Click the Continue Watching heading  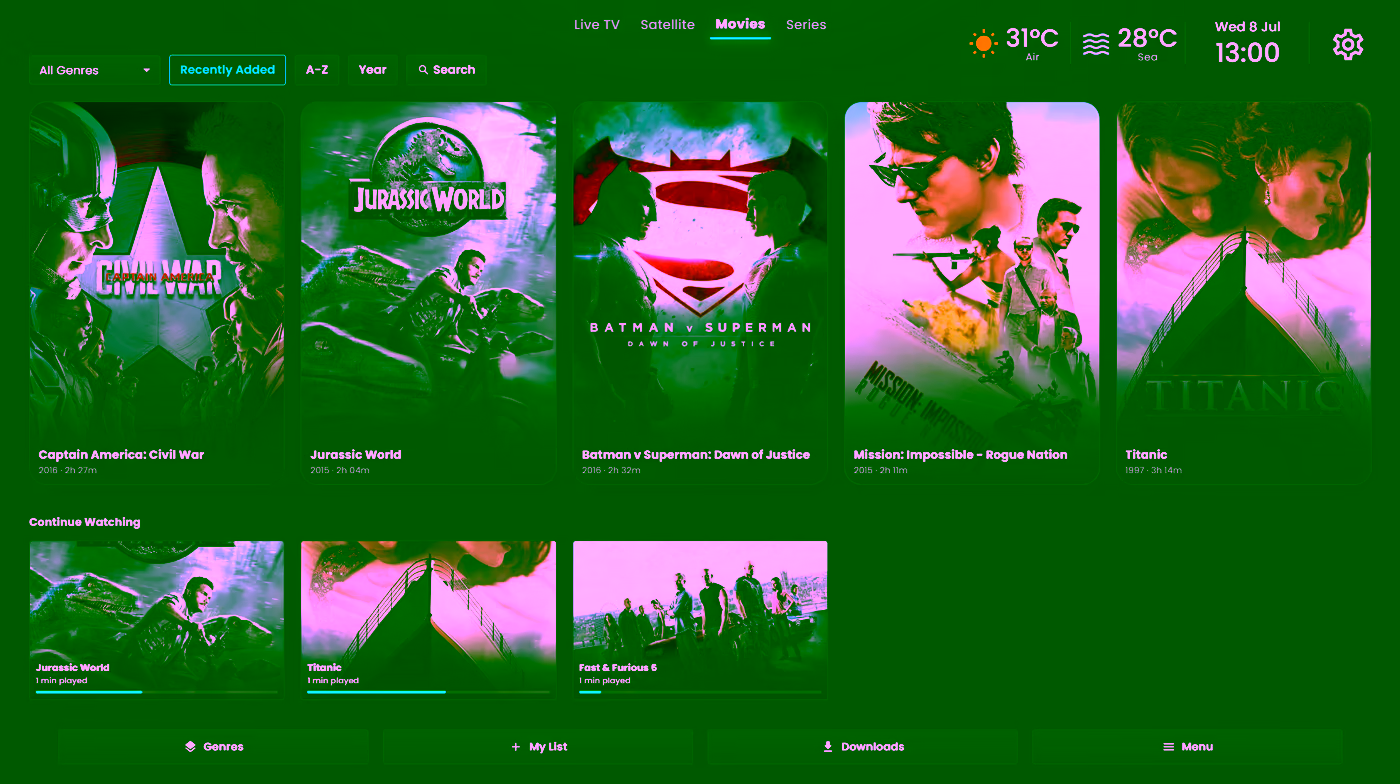(85, 522)
